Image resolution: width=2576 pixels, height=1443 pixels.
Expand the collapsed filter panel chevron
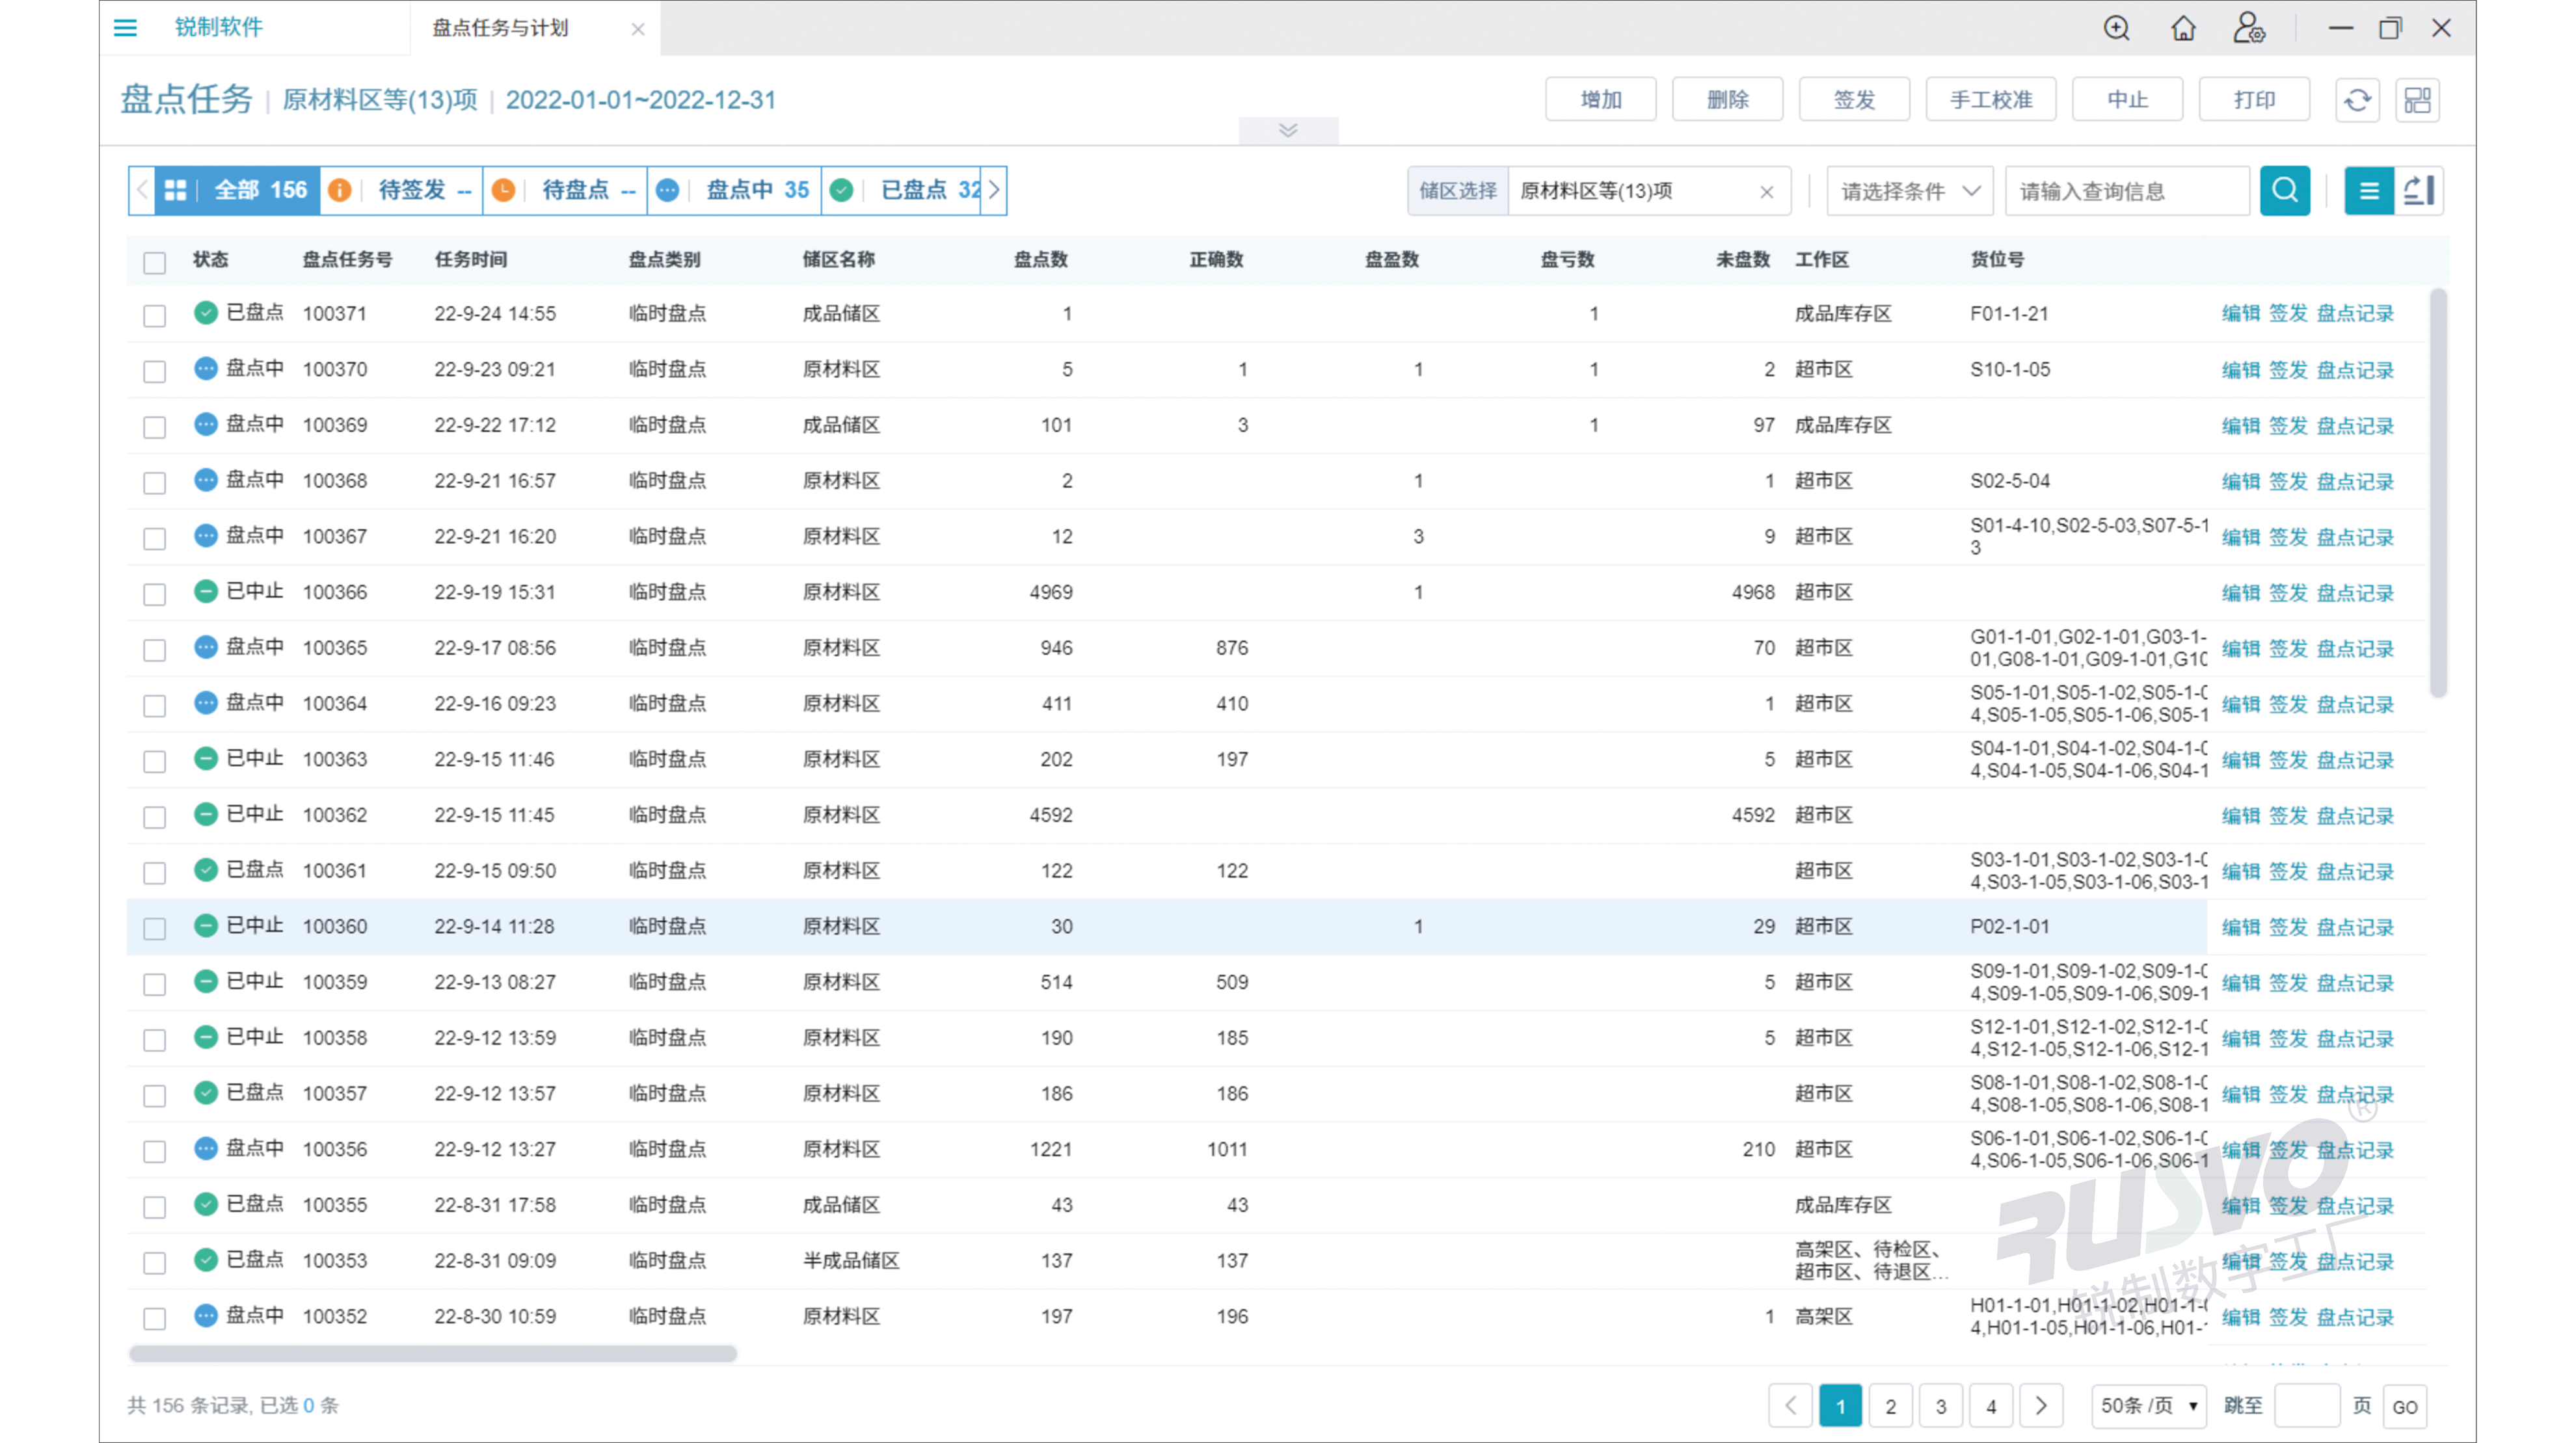[x=1288, y=130]
